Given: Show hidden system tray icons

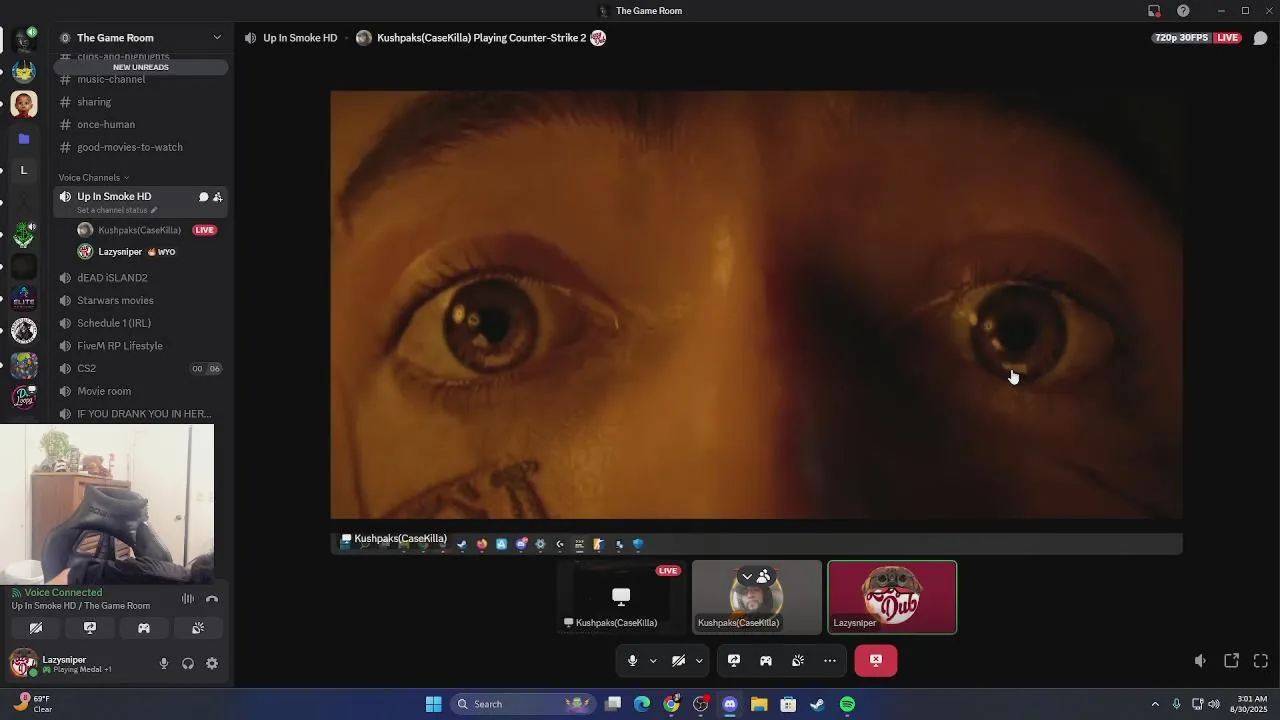Looking at the screenshot, I should click(x=1155, y=704).
